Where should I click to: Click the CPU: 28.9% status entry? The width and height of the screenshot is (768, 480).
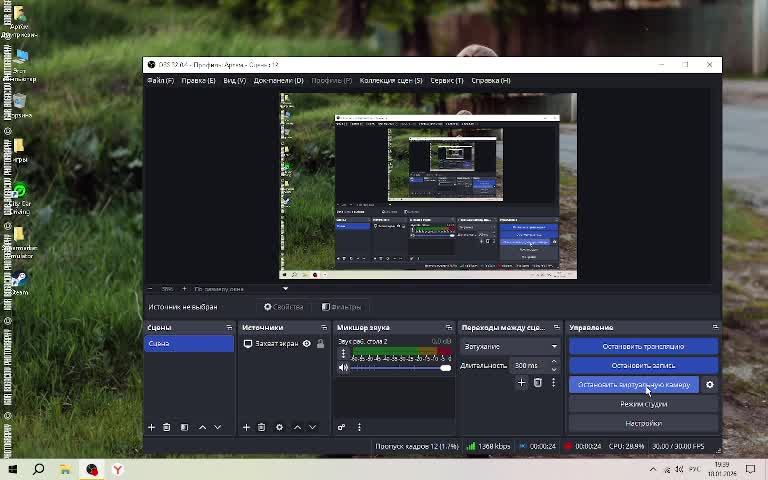626,446
